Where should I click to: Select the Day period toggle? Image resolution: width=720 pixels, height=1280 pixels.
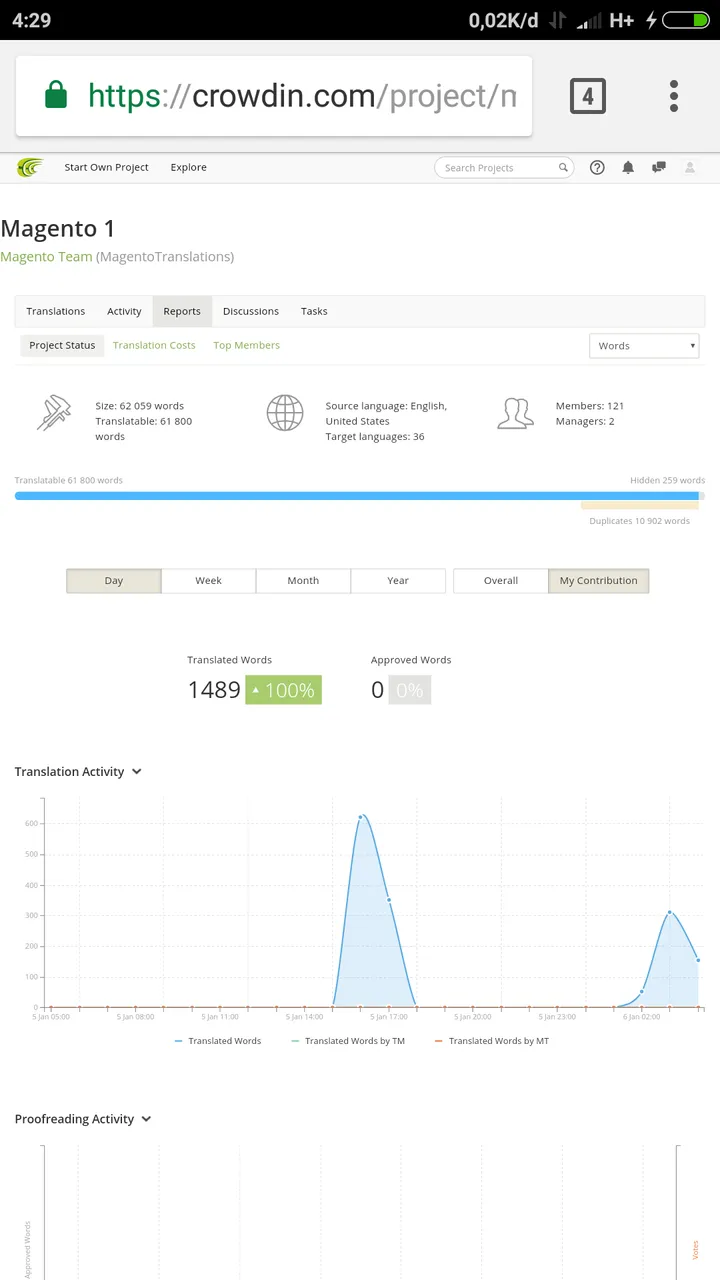click(114, 580)
